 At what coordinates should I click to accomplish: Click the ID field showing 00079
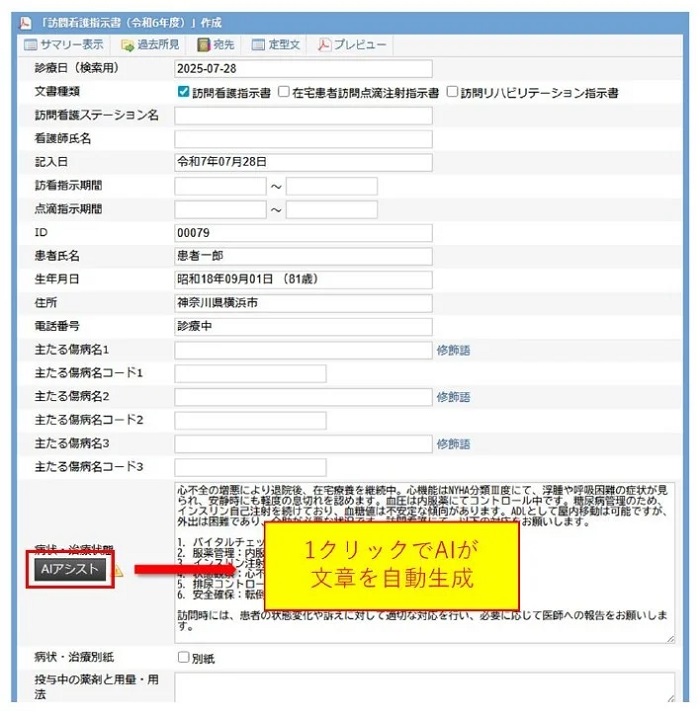click(x=303, y=233)
